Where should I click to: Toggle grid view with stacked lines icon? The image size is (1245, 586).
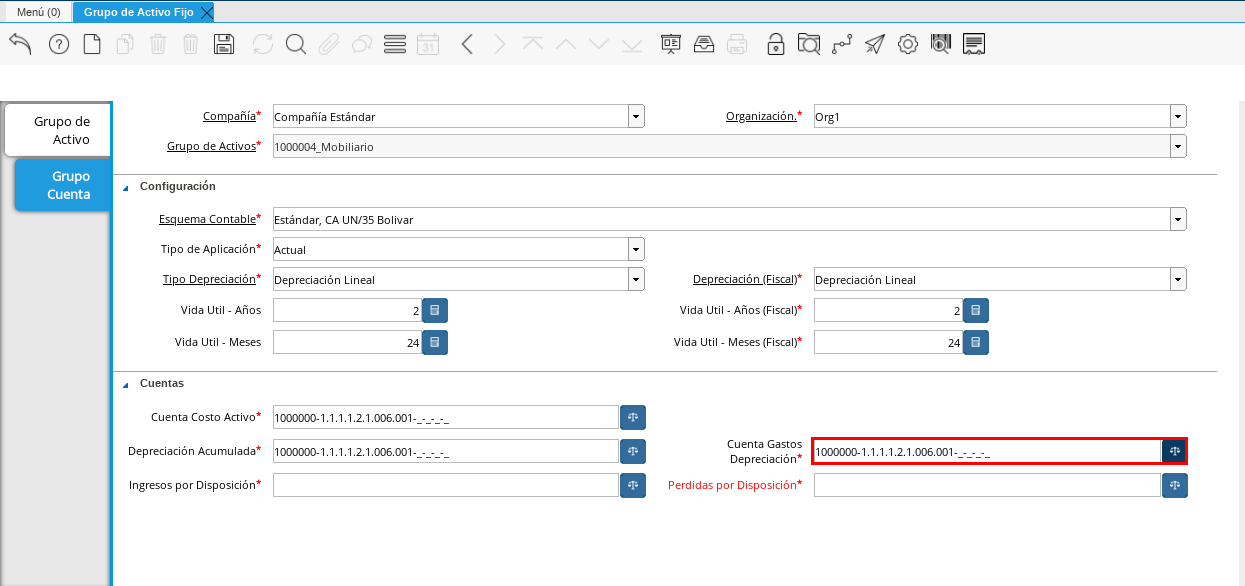[395, 44]
